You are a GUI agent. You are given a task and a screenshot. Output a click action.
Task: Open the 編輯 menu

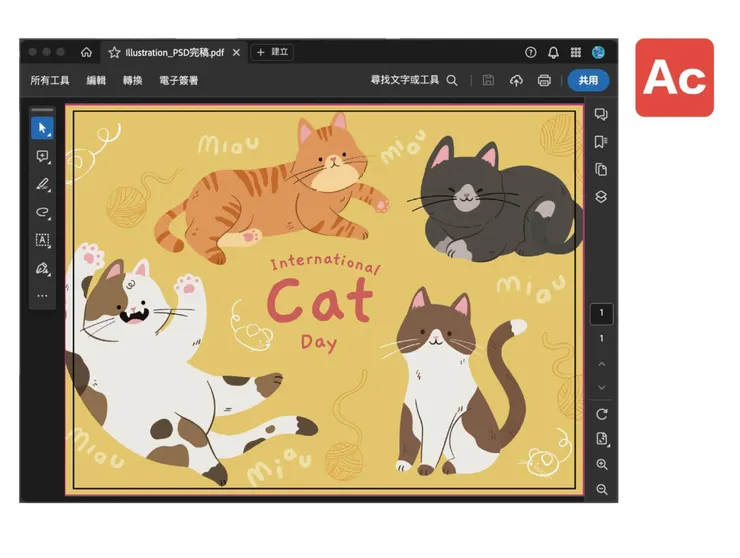tap(96, 80)
